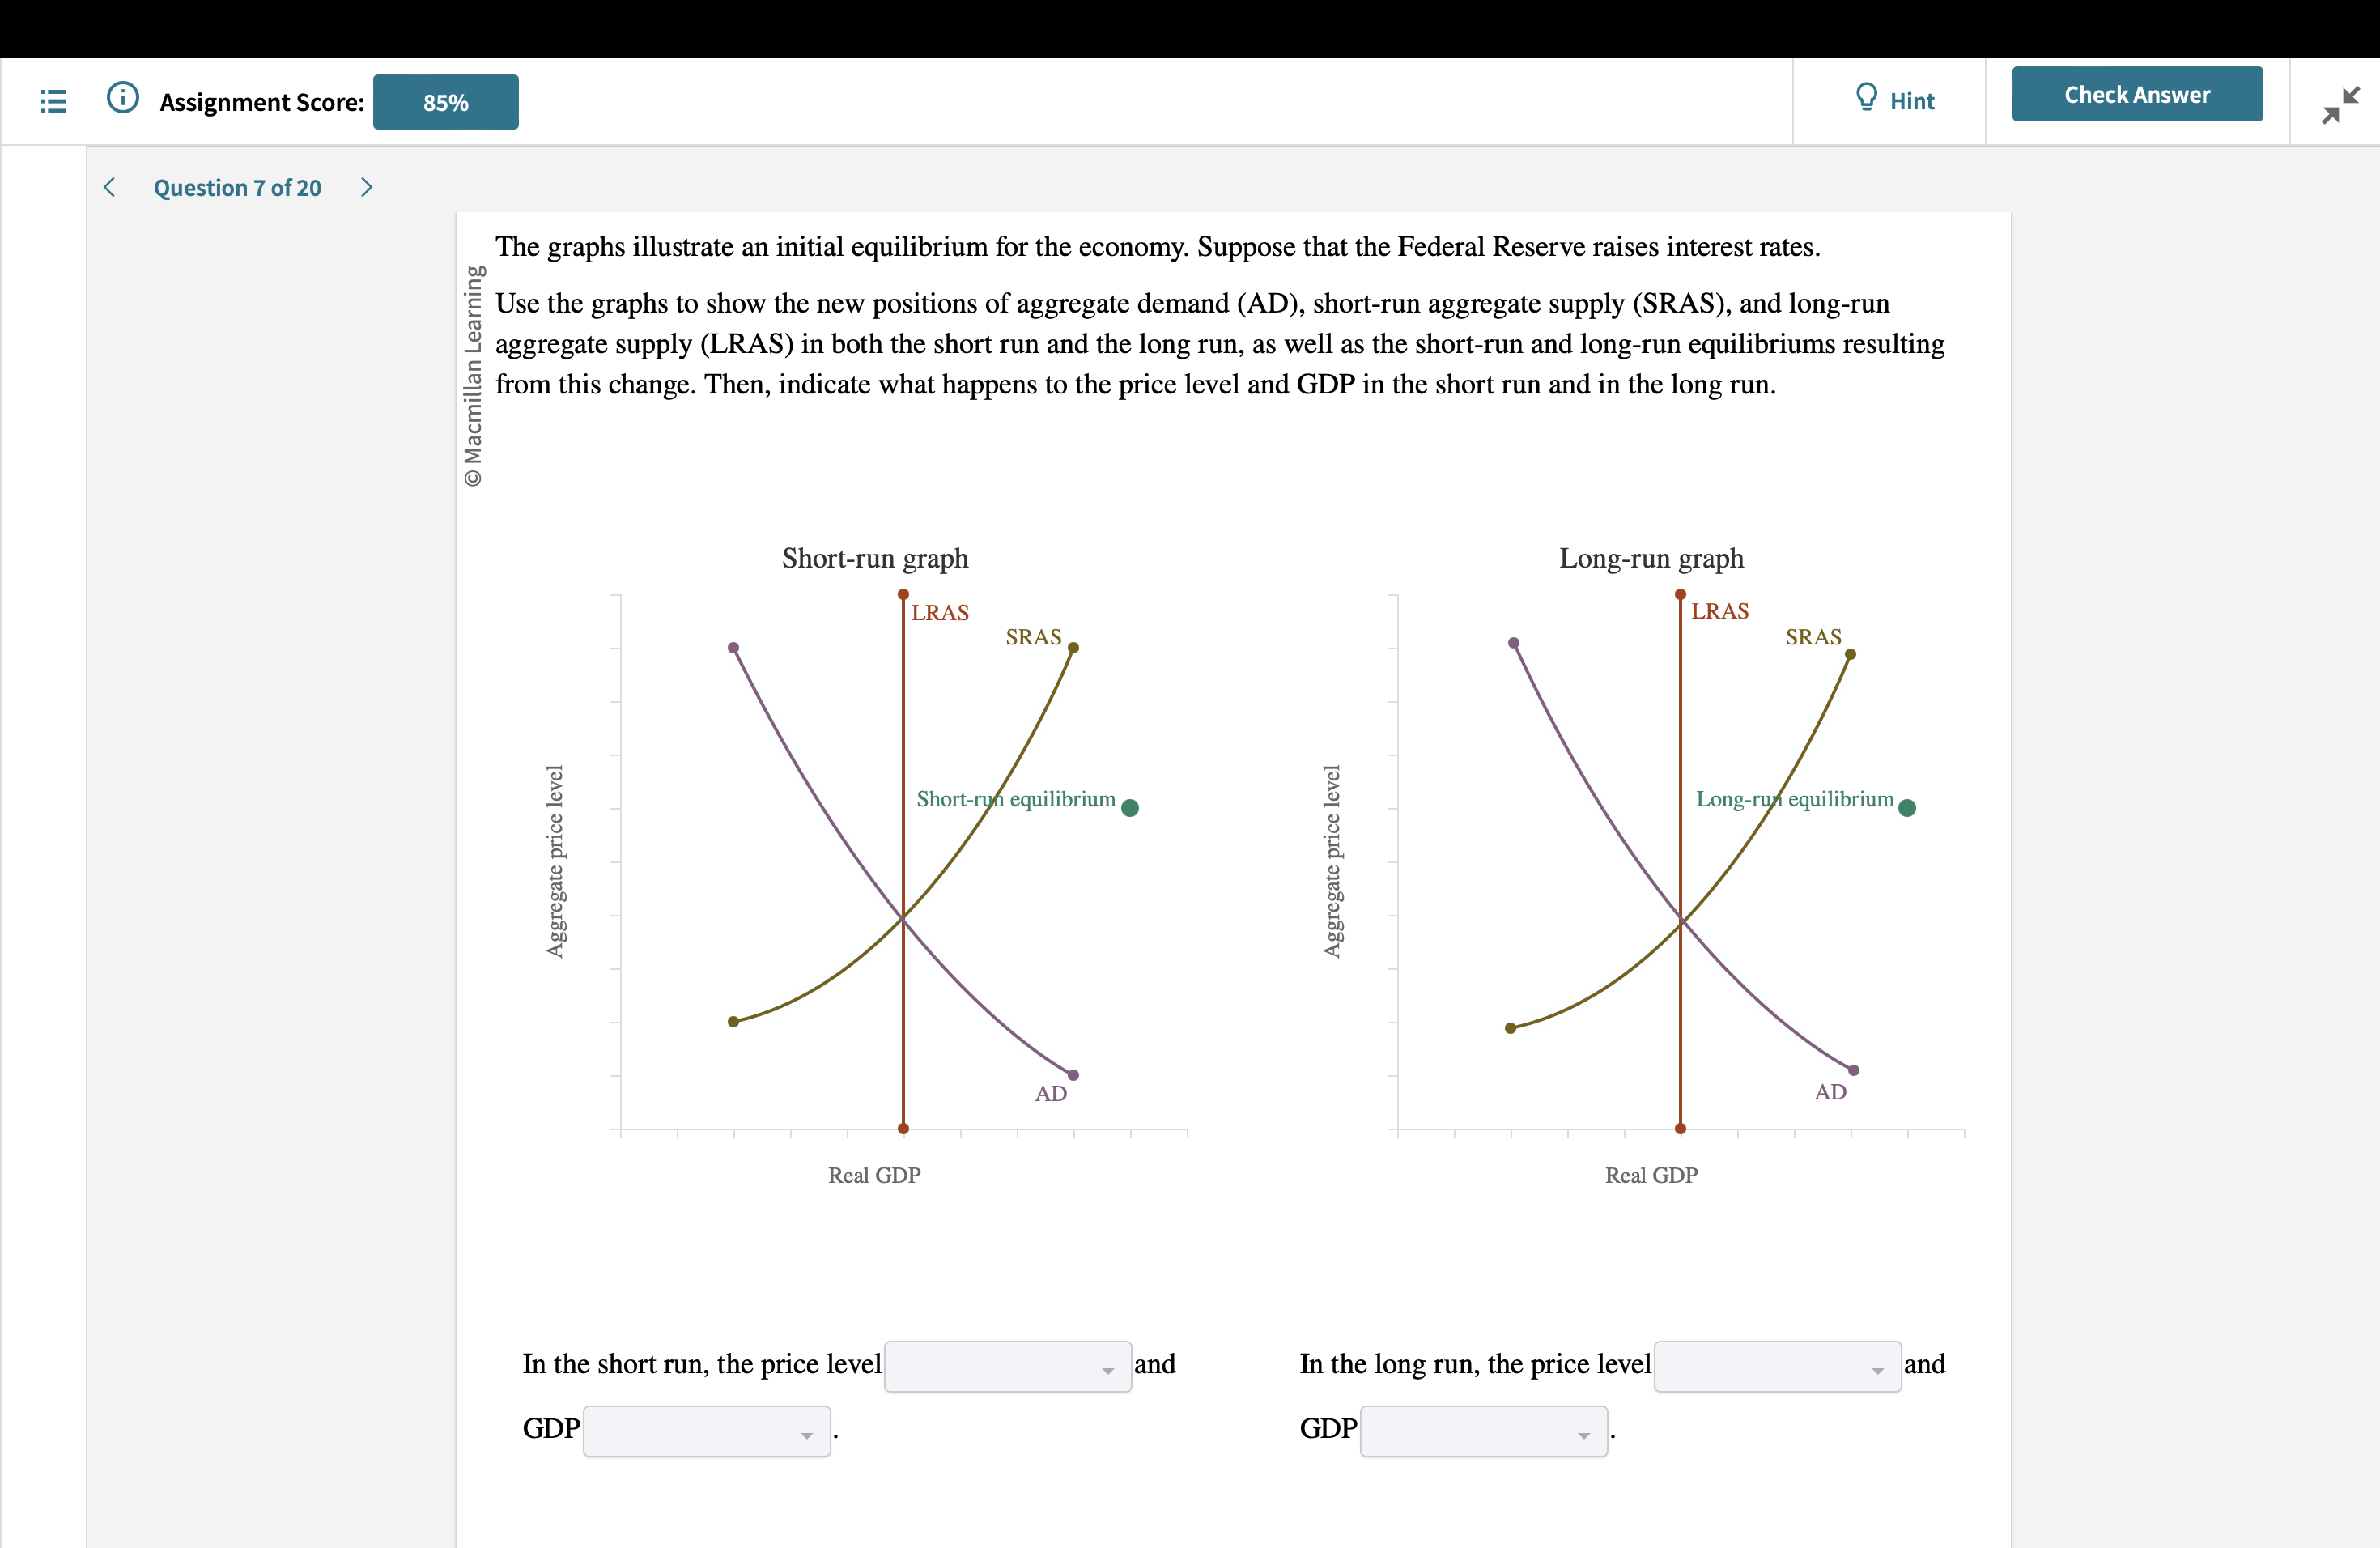Open the short-run price level dropdown

1007,1366
